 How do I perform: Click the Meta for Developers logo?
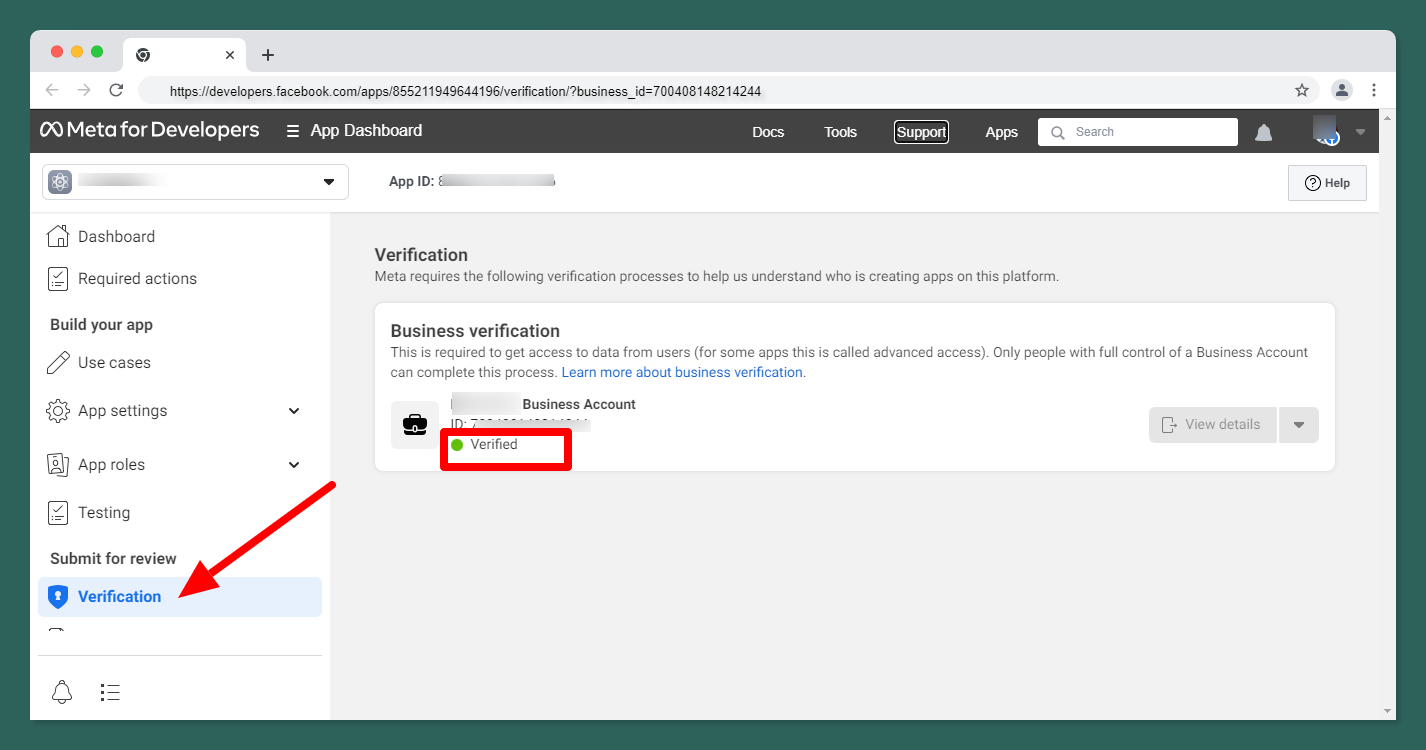click(x=150, y=130)
